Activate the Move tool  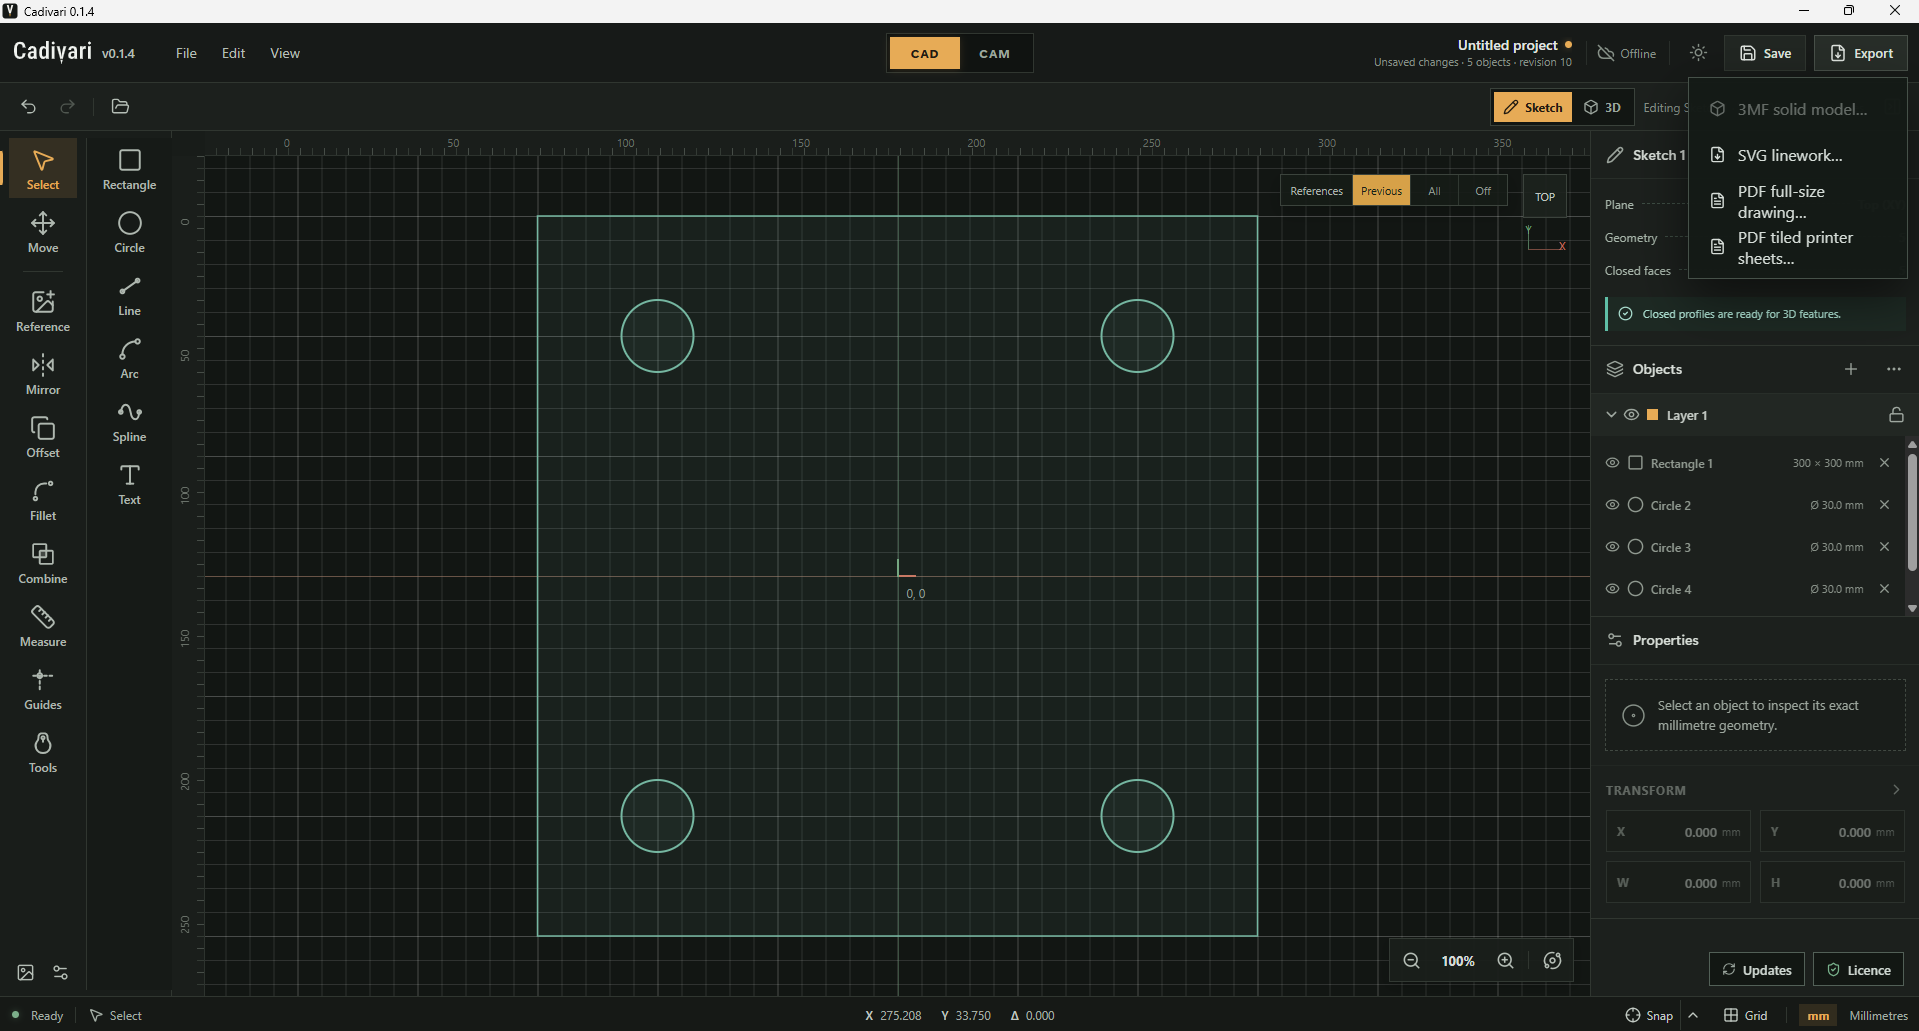click(43, 232)
